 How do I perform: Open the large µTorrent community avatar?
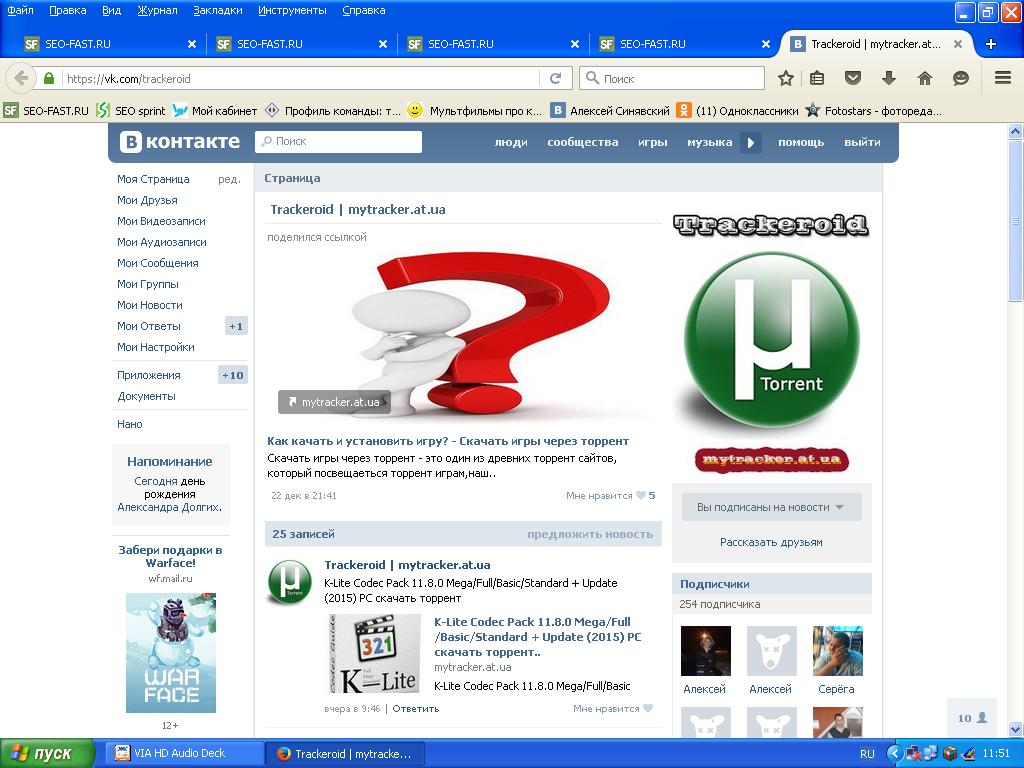tap(771, 340)
